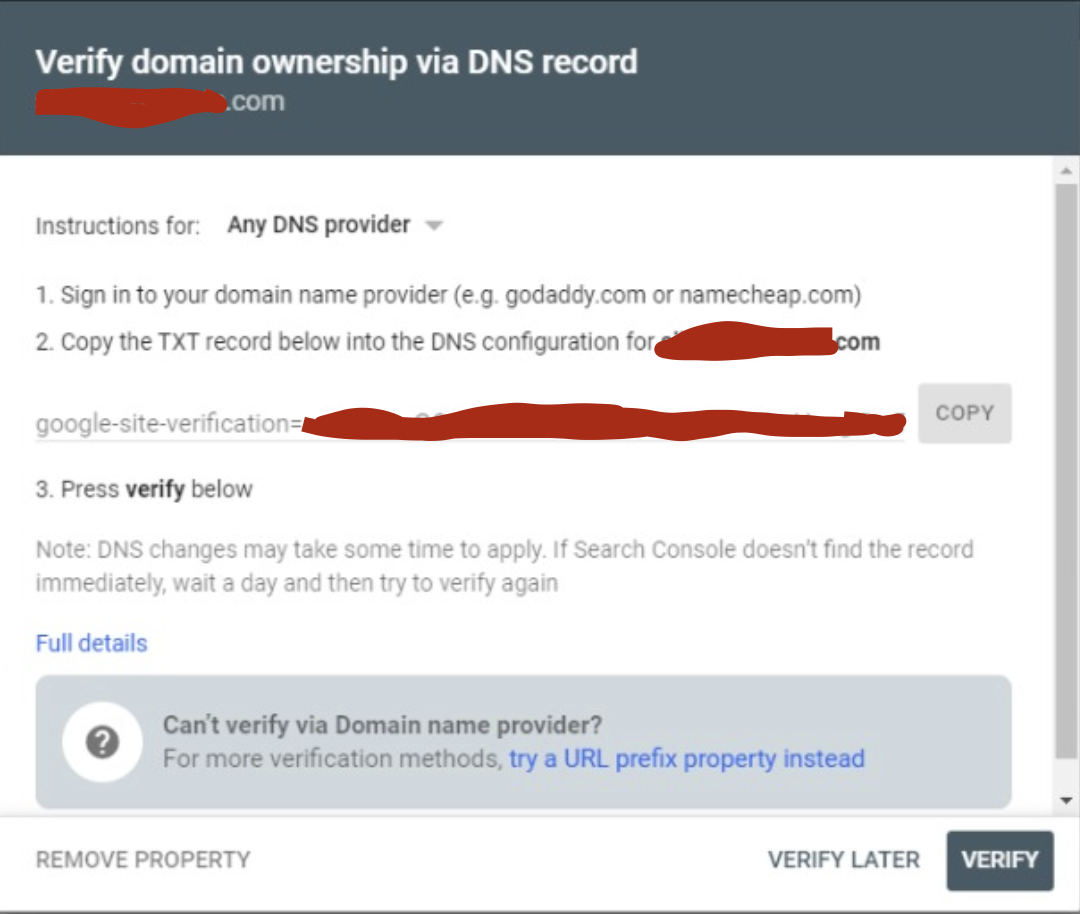
Task: Follow 'try a URL prefix property instead' link
Action: point(687,758)
